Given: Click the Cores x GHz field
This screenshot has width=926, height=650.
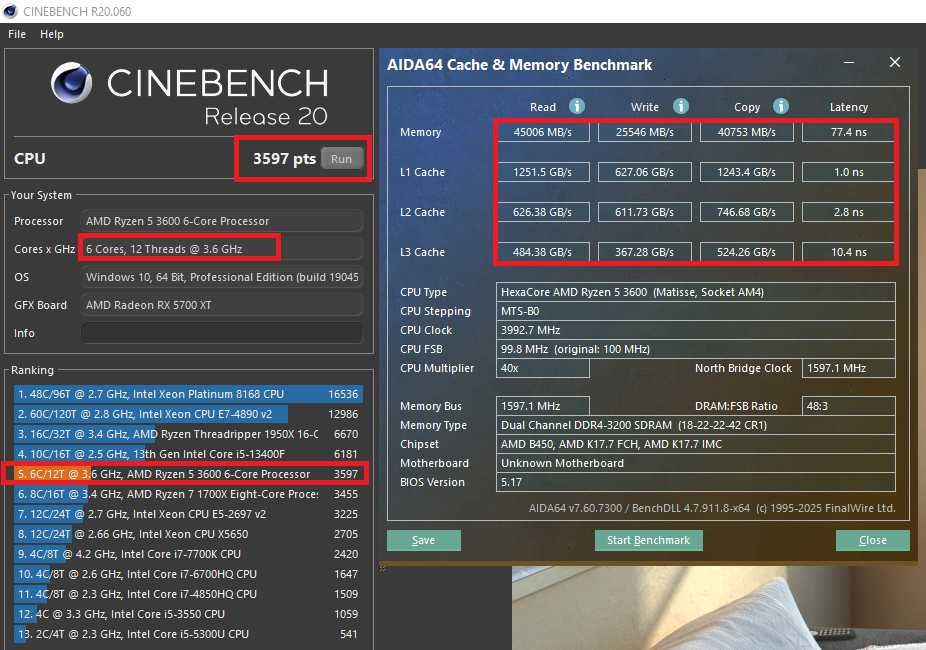Looking at the screenshot, I should point(221,249).
